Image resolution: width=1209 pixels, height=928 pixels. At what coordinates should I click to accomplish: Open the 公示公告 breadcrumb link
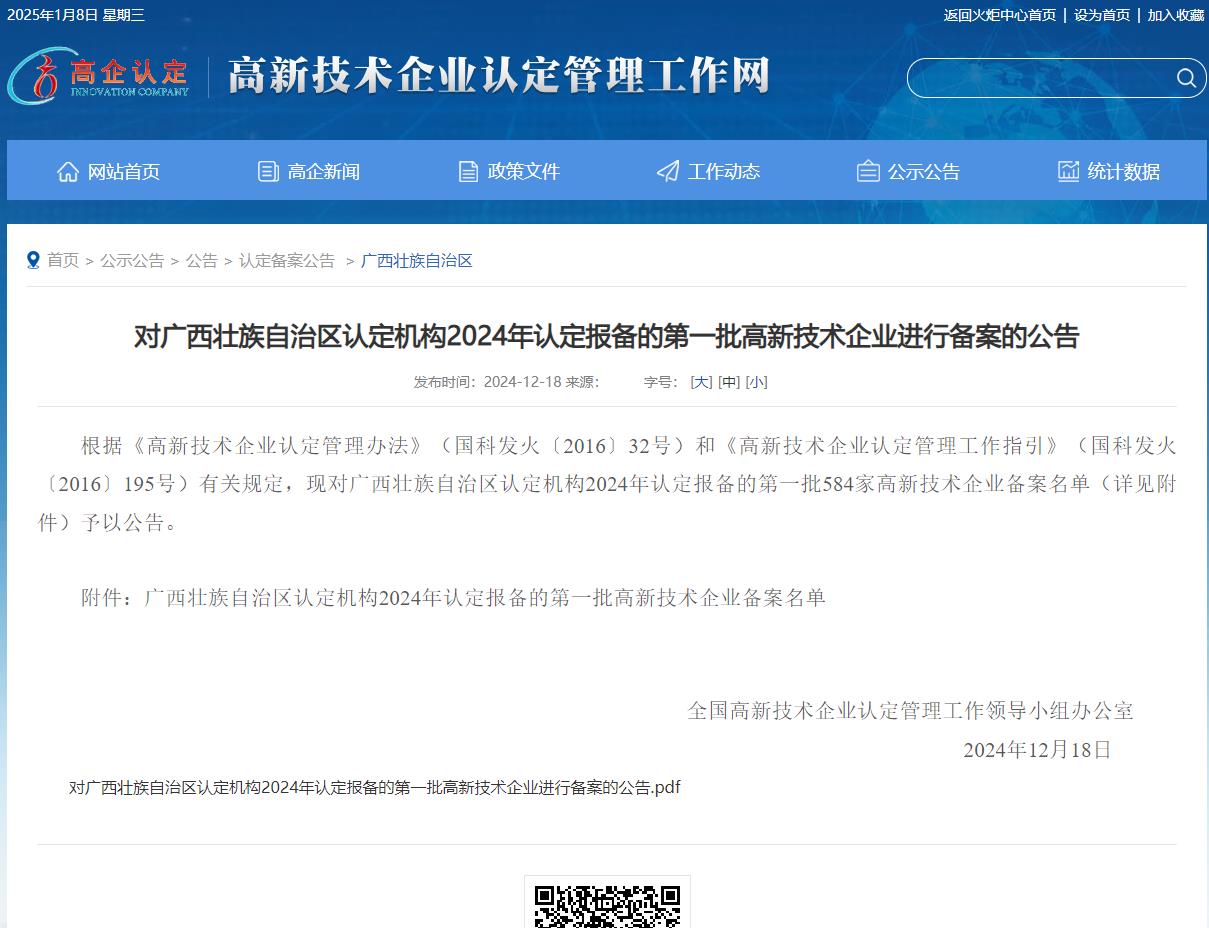(132, 261)
